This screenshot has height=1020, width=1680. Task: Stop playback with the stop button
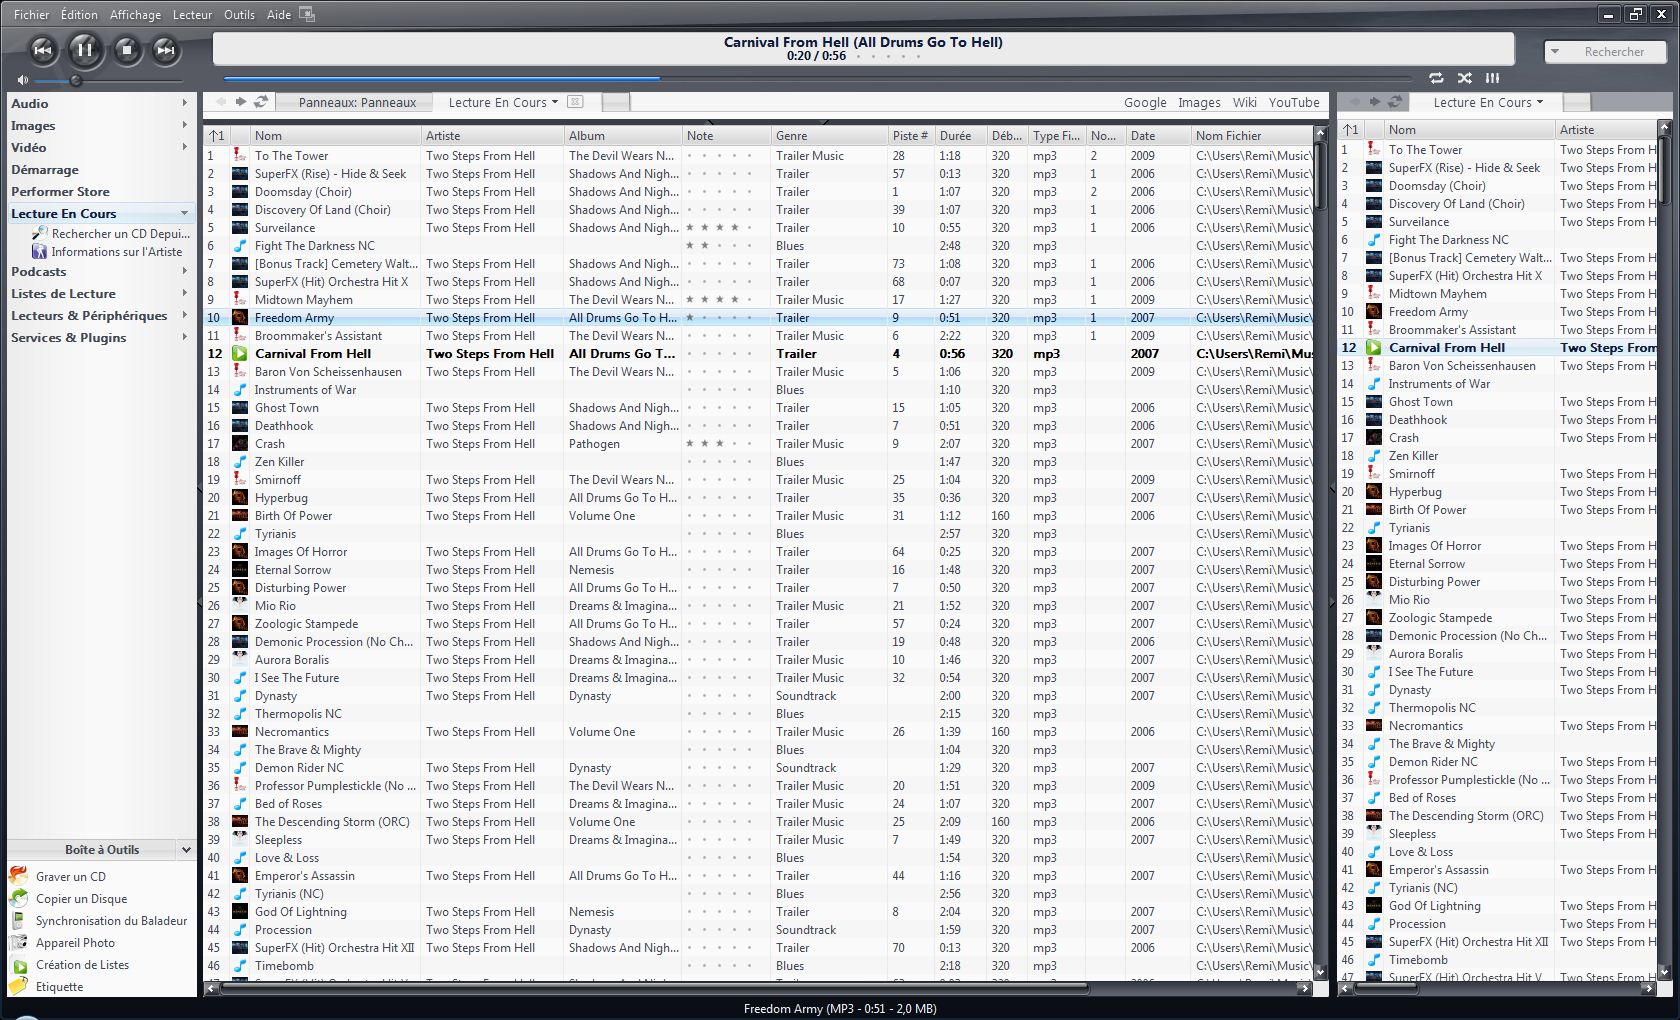pyautogui.click(x=126, y=50)
